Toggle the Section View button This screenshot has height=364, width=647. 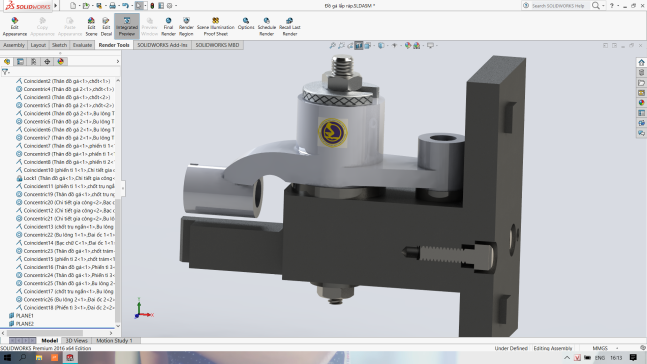point(359,45)
